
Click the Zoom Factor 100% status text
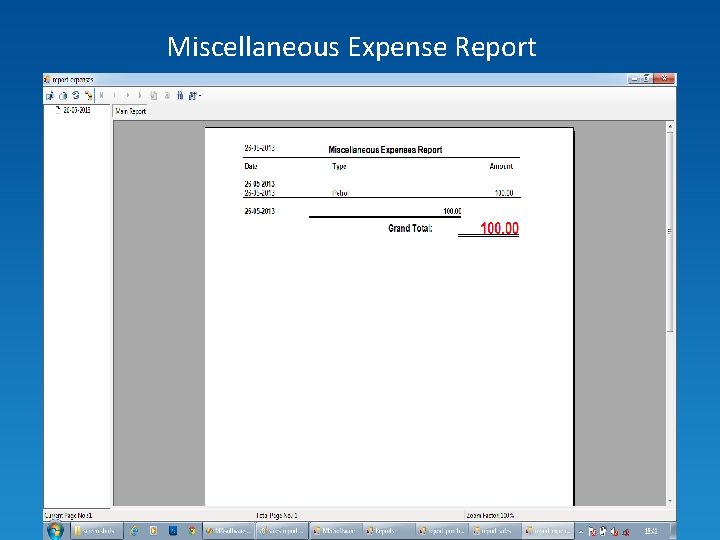489,516
